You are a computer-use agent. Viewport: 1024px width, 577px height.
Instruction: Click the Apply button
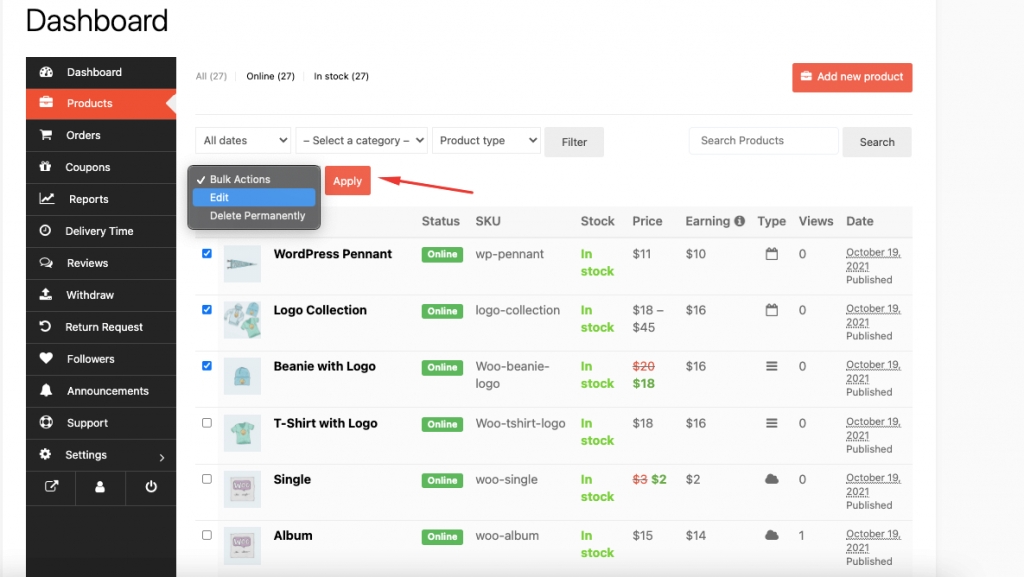point(347,181)
